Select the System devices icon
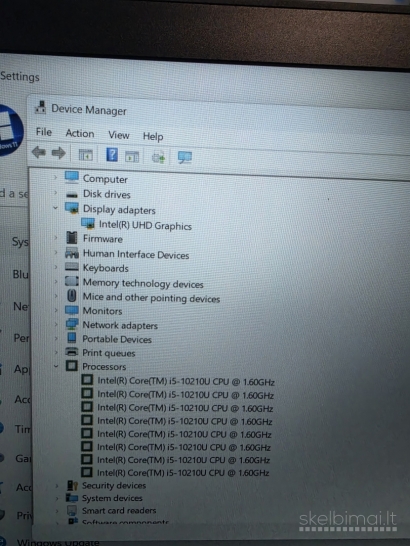Screen dimensions: 410x546 pos(72,498)
